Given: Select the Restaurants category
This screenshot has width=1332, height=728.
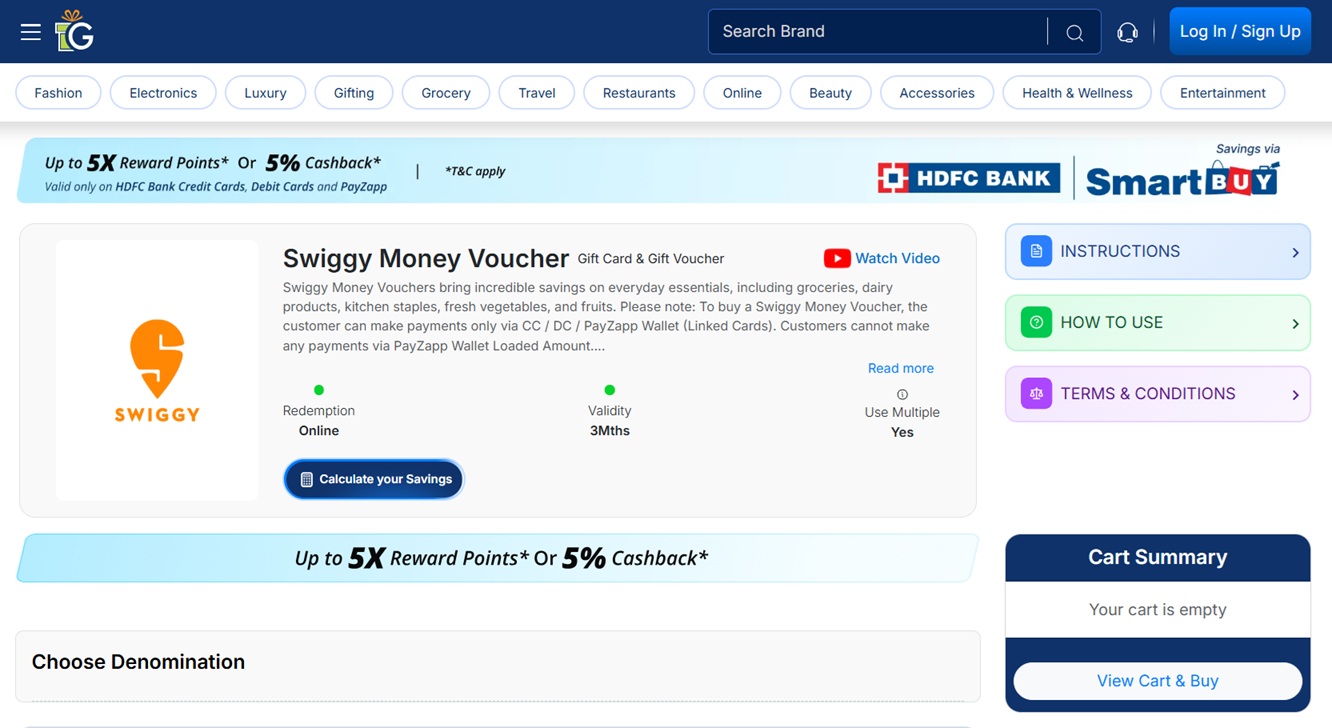Looking at the screenshot, I should pyautogui.click(x=639, y=93).
